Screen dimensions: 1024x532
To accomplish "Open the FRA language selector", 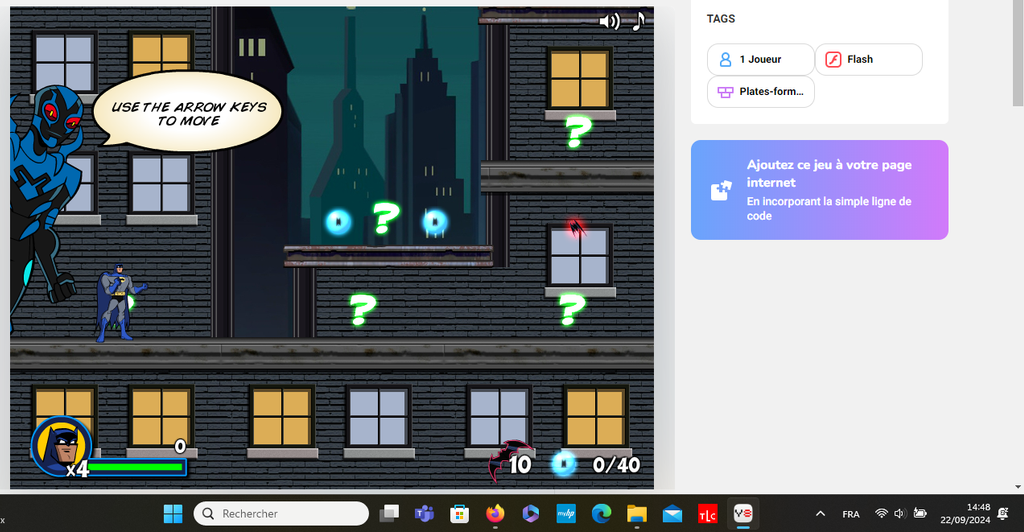I will pos(851,513).
